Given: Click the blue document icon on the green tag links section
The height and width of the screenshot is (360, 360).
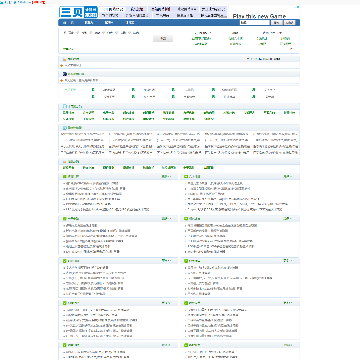Looking at the screenshot, I should (65, 106).
